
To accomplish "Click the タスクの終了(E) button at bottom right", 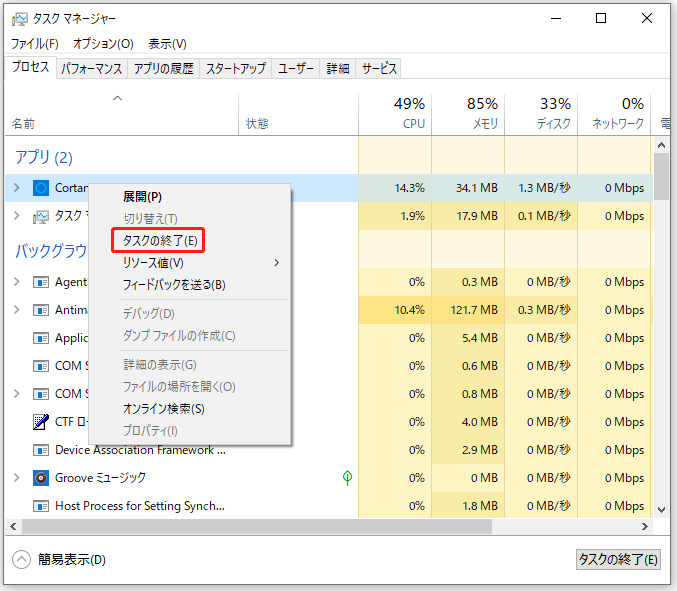I will (x=618, y=559).
